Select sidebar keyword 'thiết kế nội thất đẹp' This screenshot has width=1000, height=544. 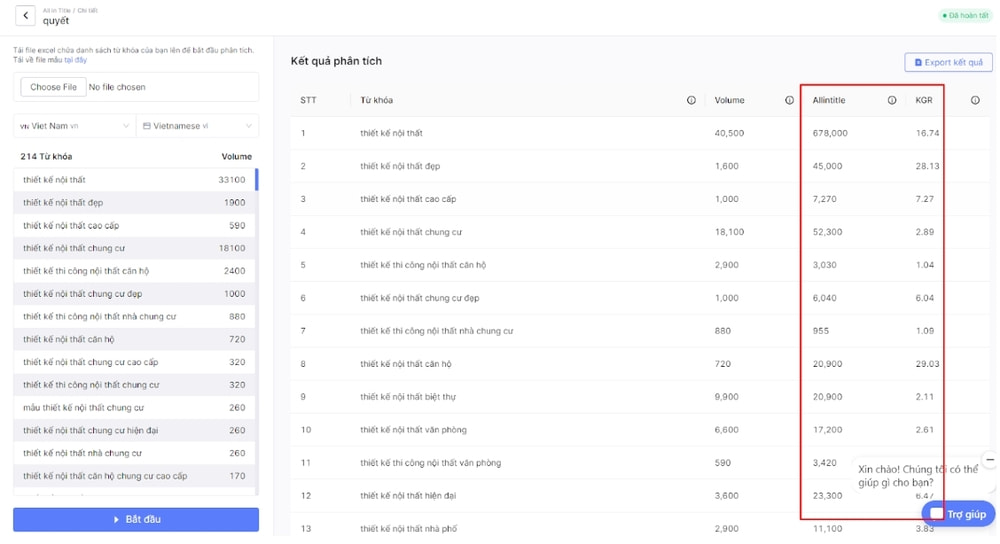click(x=134, y=203)
